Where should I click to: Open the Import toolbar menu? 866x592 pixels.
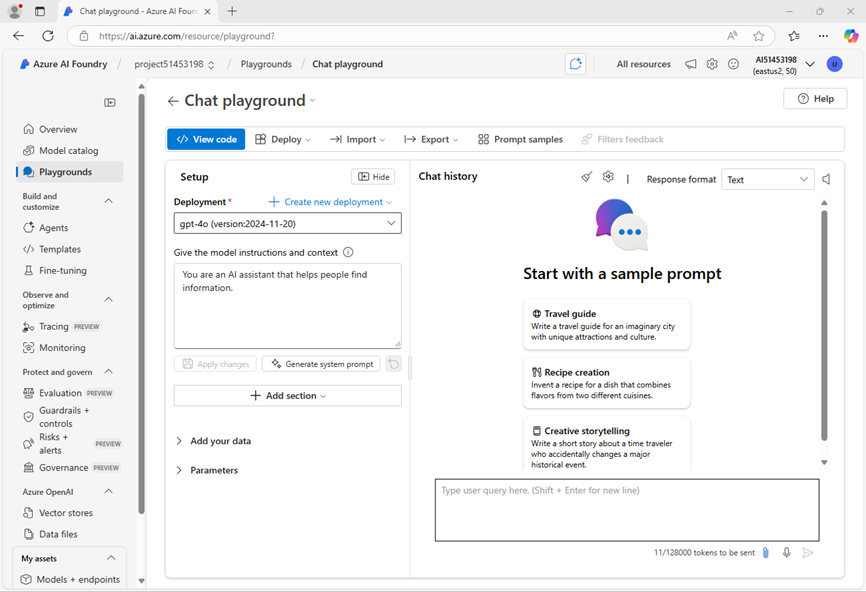click(x=357, y=139)
